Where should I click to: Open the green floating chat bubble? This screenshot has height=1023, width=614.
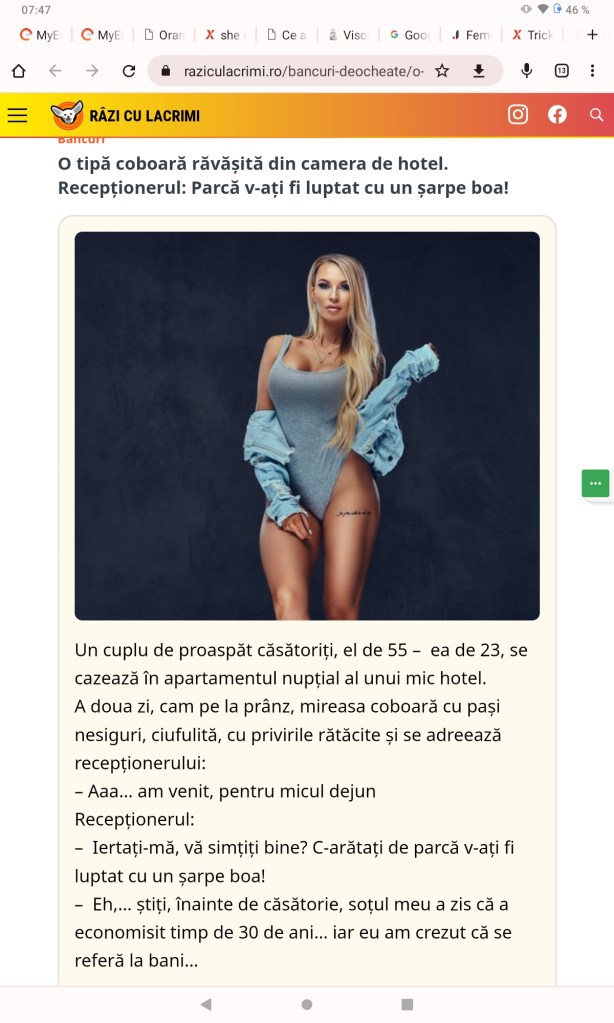595,483
